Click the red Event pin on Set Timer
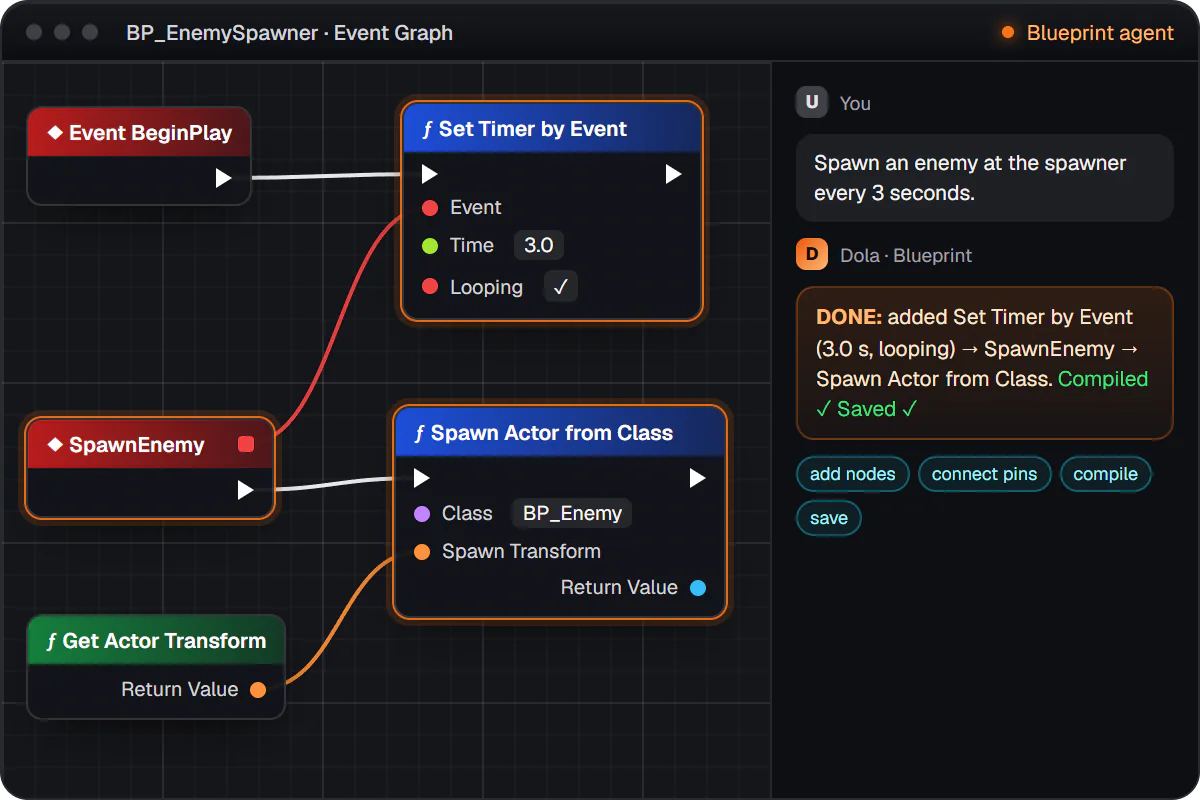1200x800 pixels. [x=430, y=208]
